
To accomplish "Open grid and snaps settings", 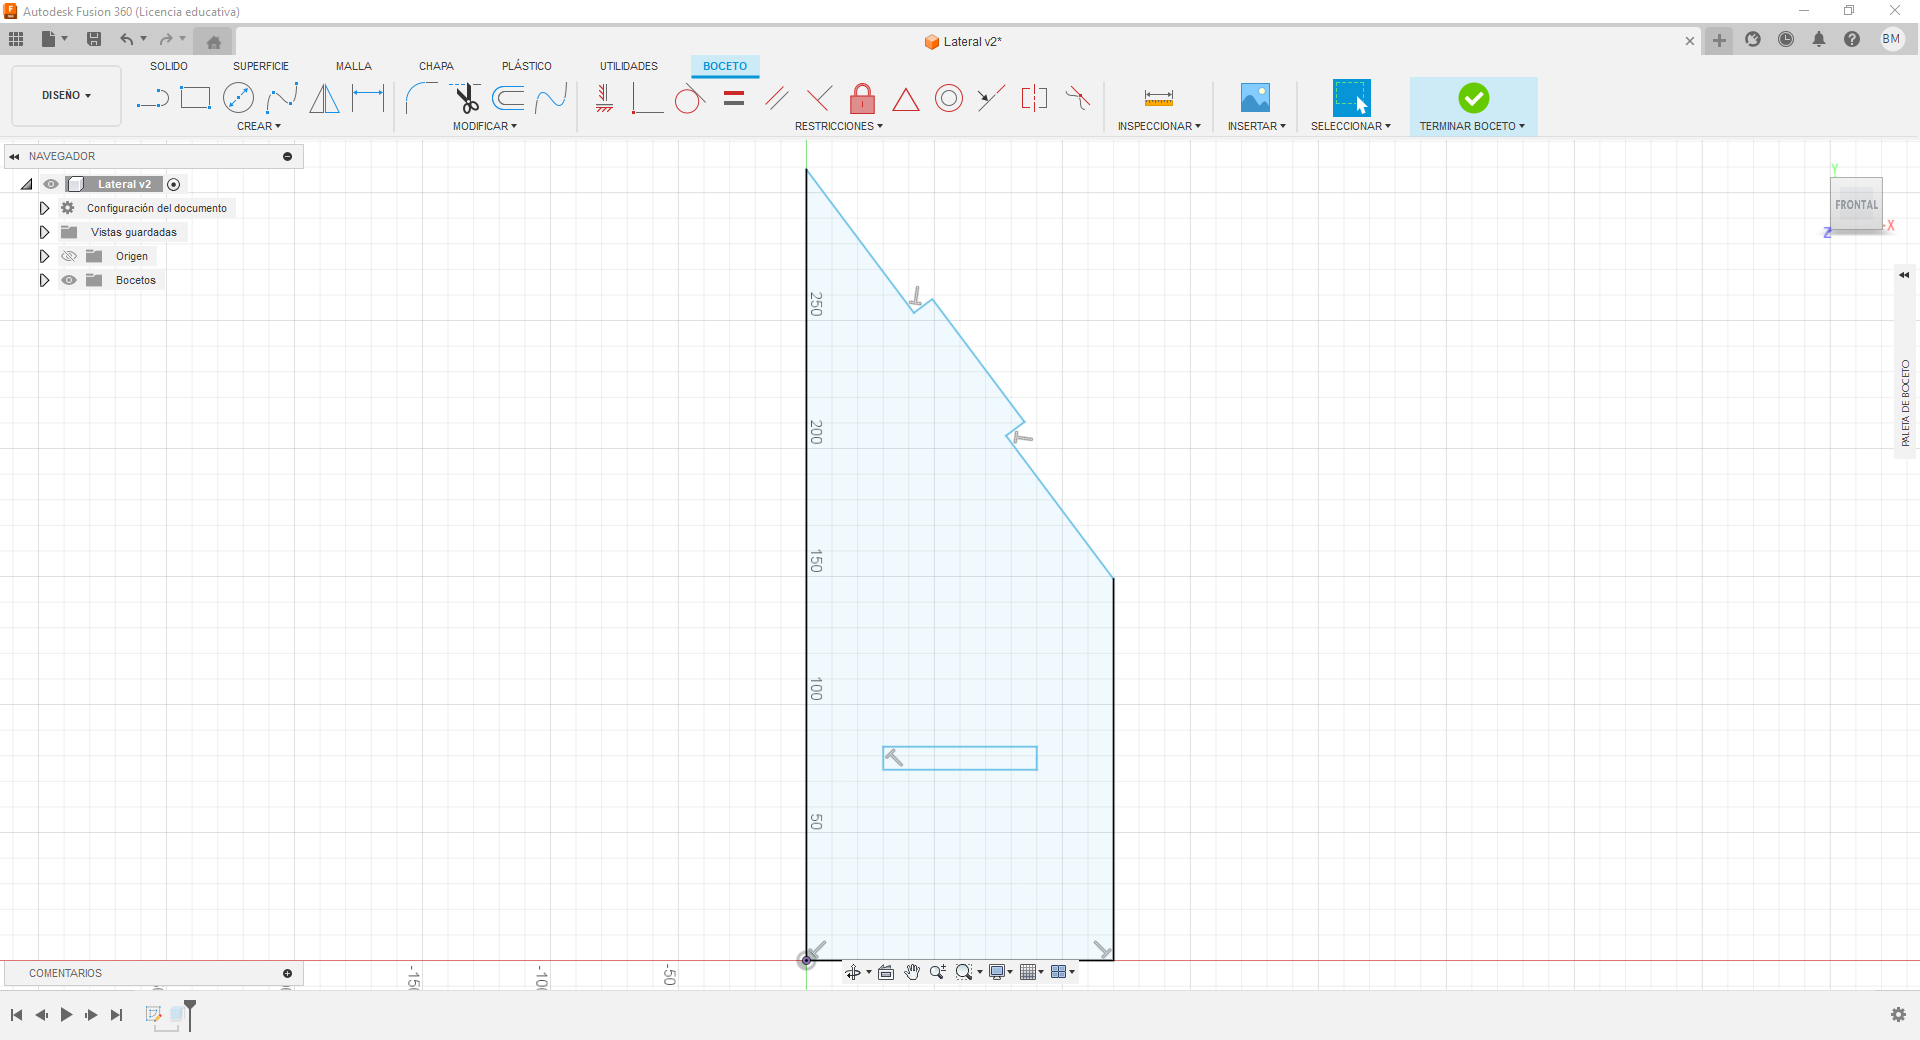I will [1031, 972].
